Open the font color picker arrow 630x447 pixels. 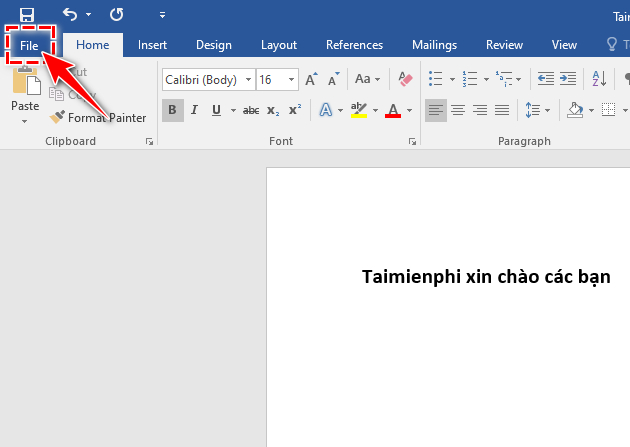pyautogui.click(x=409, y=110)
